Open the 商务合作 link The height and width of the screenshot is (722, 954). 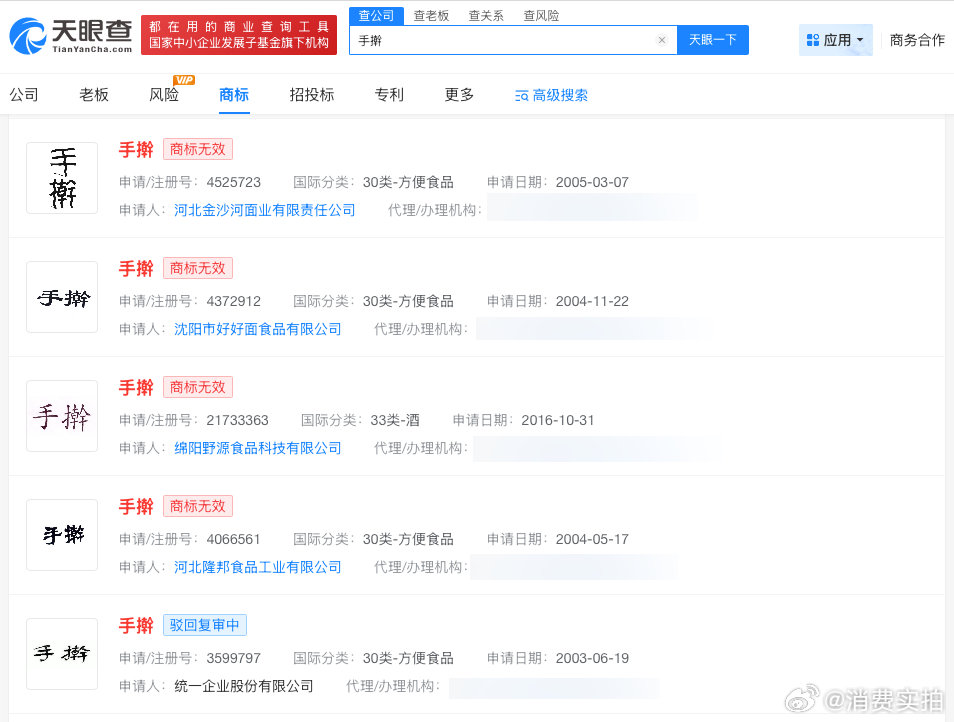click(917, 40)
